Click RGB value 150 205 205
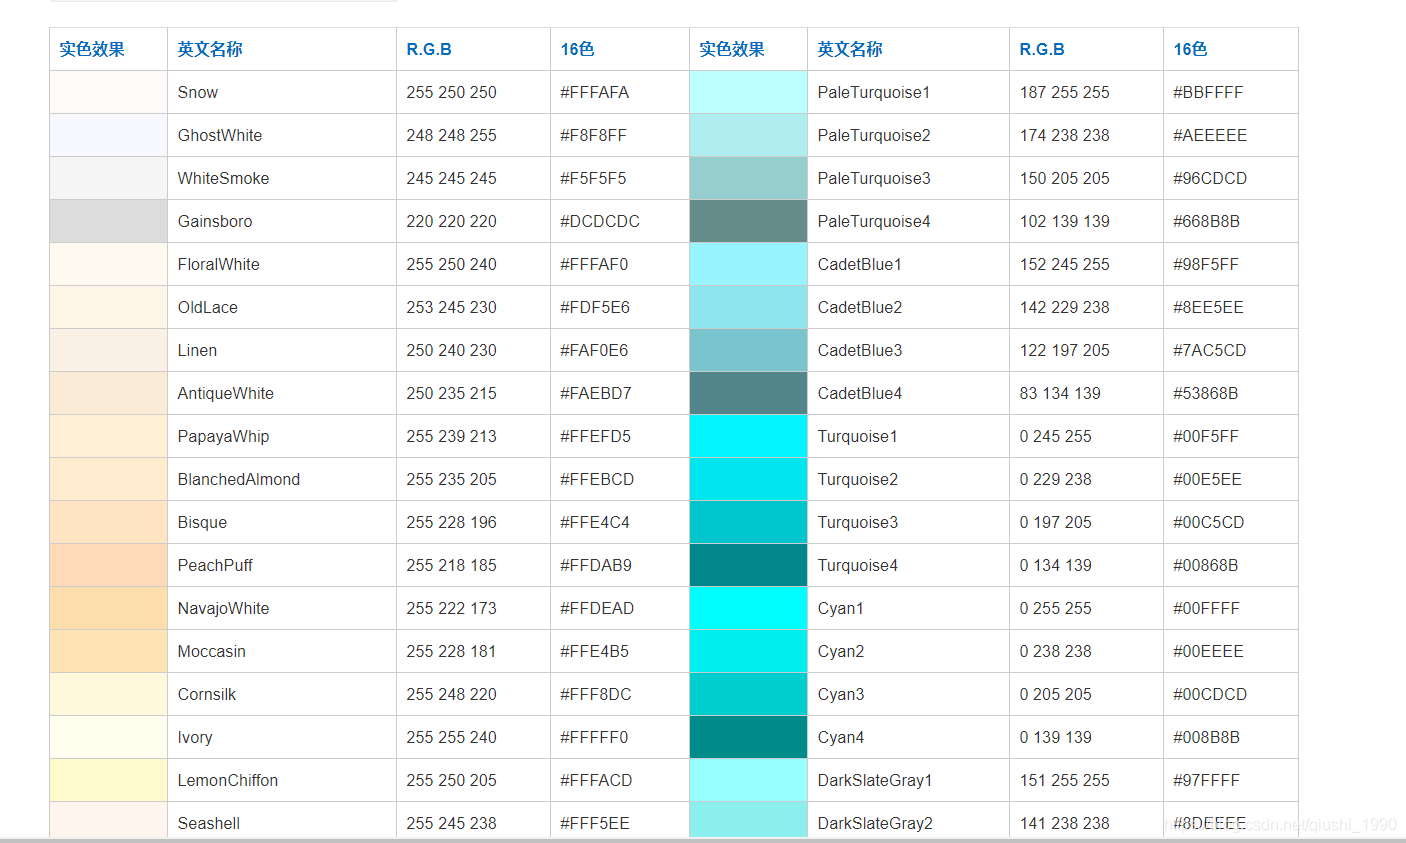The height and width of the screenshot is (843, 1406). 1064,178
